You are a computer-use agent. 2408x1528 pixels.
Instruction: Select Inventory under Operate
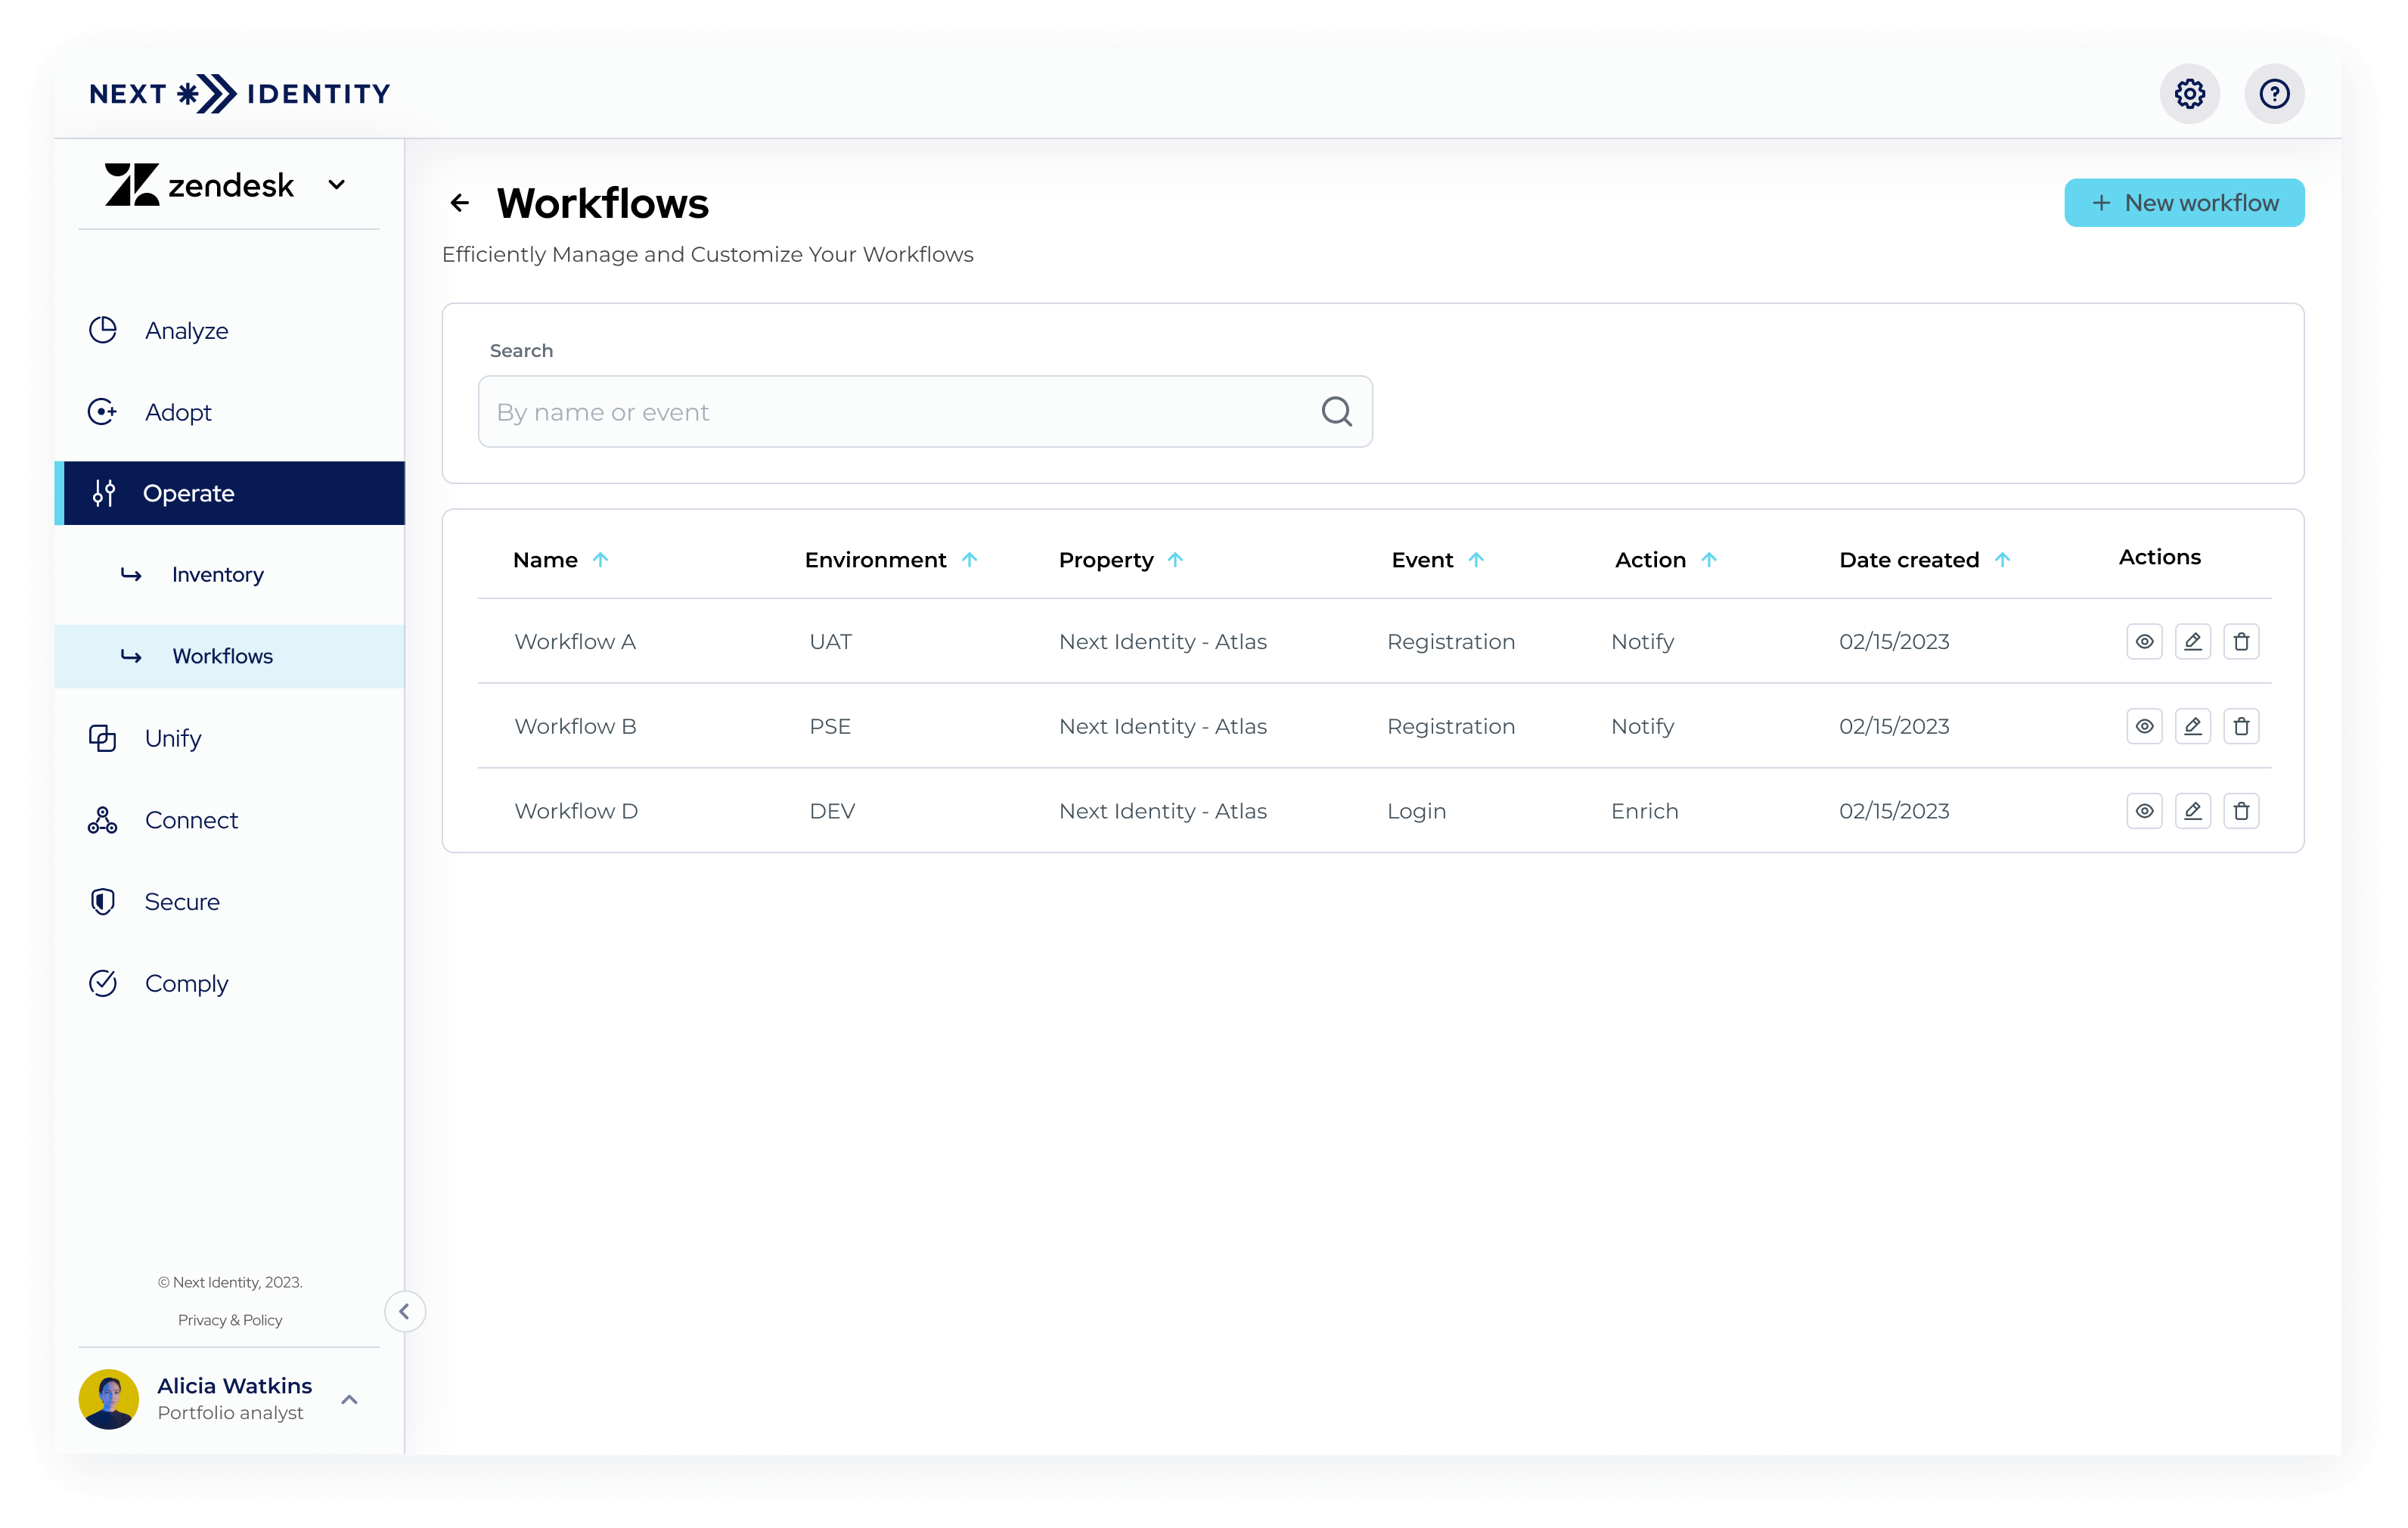tap(217, 575)
